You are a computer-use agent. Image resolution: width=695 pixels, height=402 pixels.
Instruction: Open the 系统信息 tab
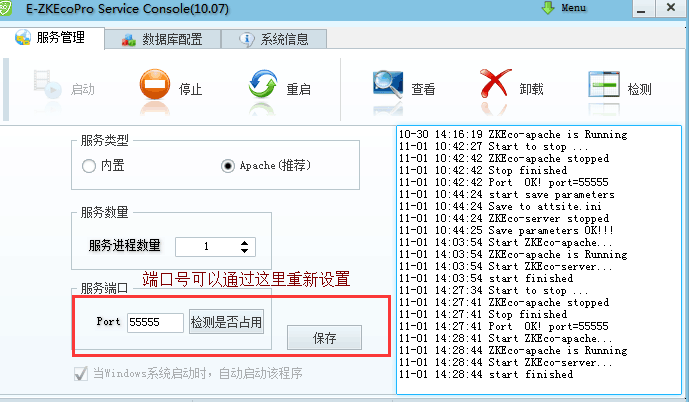tap(274, 39)
